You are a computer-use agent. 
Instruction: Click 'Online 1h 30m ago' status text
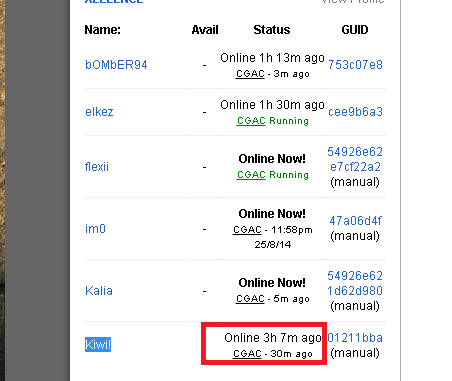(x=272, y=105)
